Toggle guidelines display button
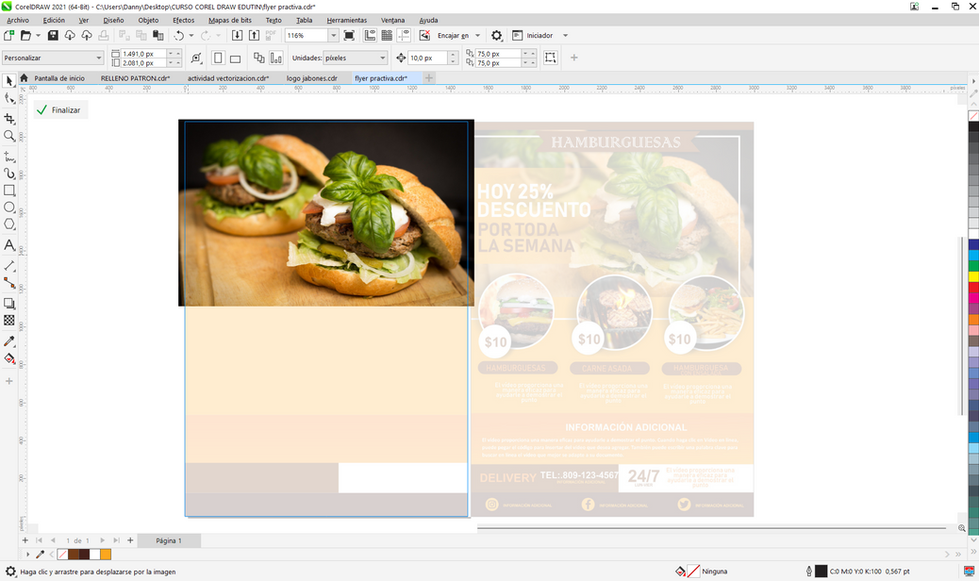The height and width of the screenshot is (581, 979). 404,36
